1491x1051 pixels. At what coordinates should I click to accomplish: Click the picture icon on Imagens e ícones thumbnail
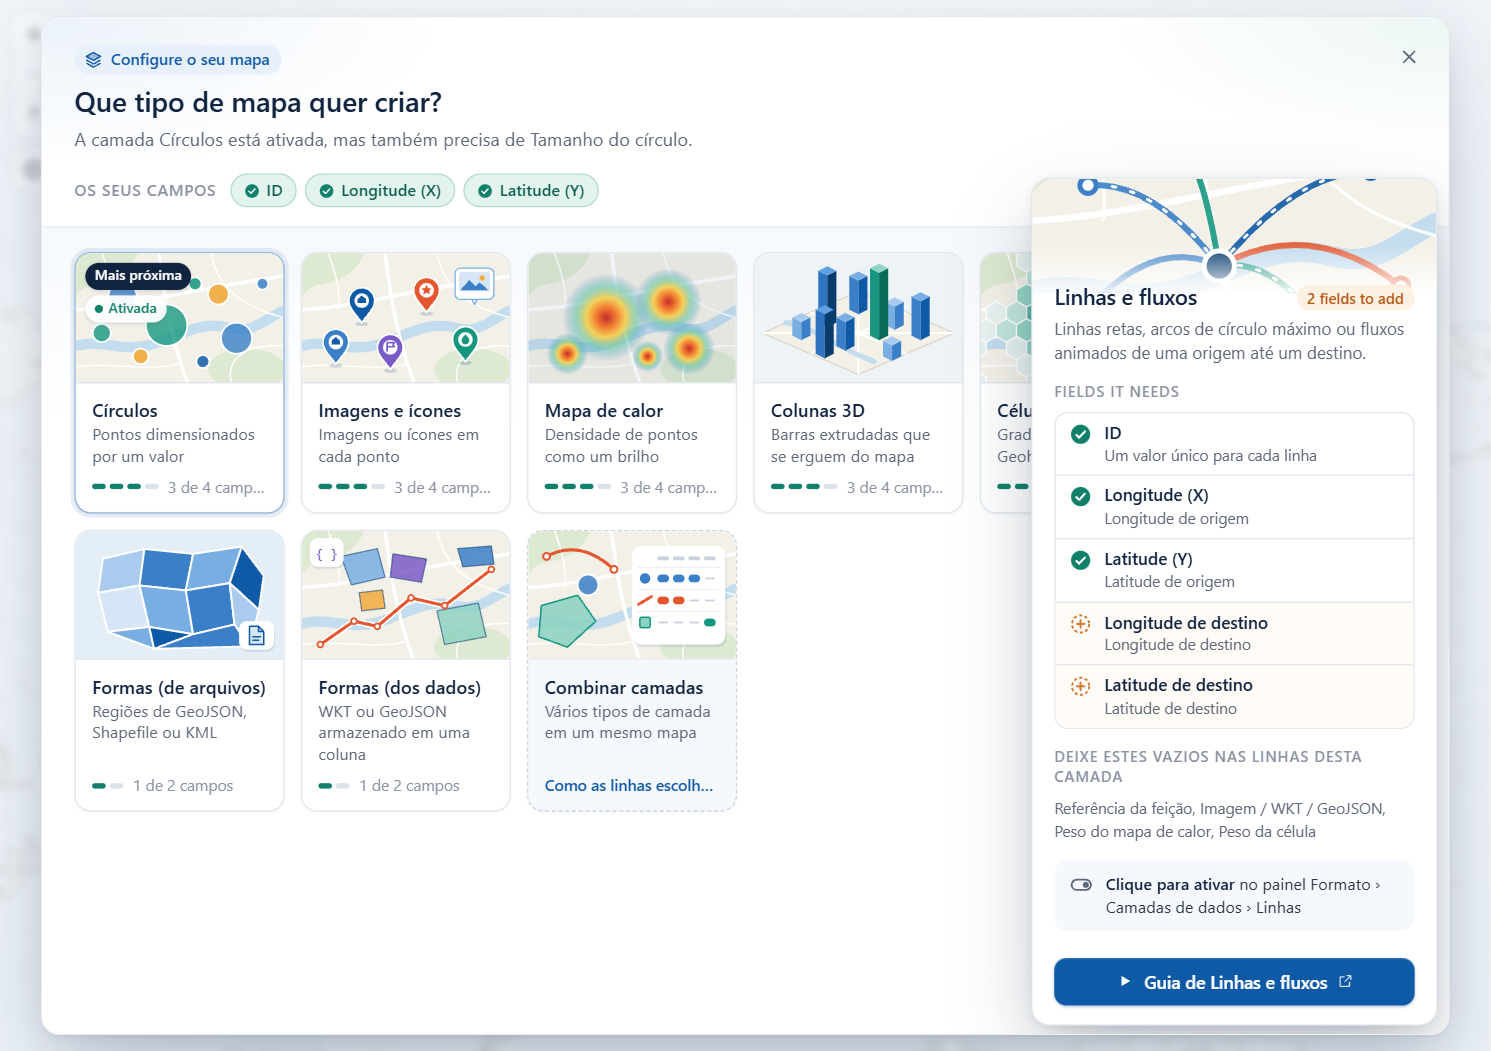click(x=474, y=285)
